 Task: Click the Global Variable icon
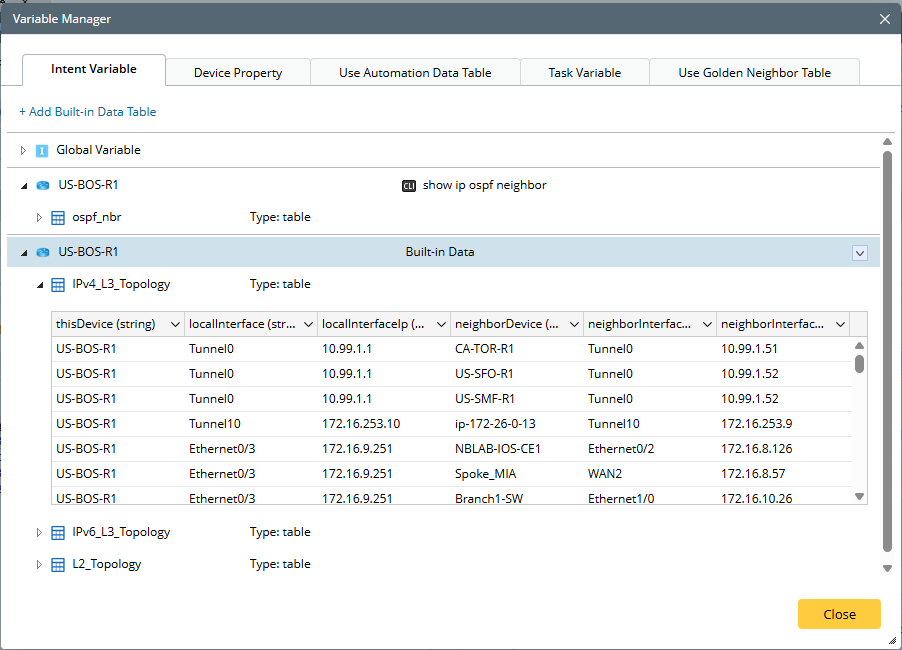(42, 151)
